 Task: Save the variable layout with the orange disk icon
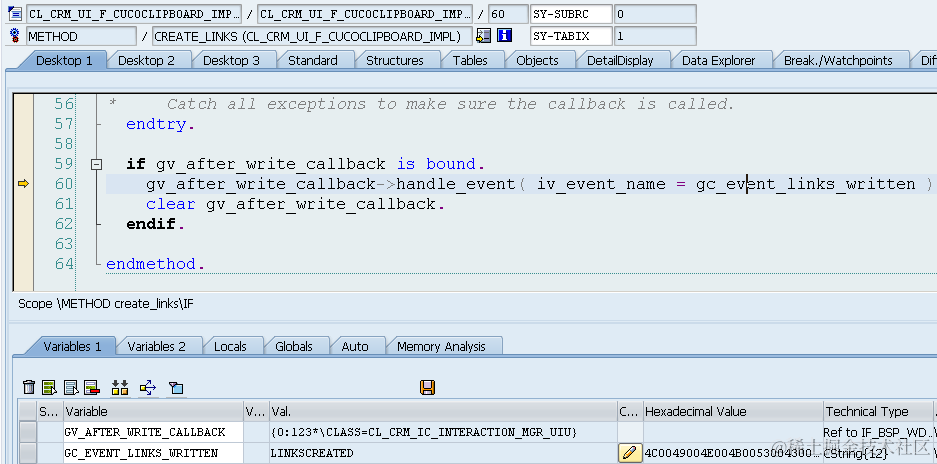click(x=427, y=387)
